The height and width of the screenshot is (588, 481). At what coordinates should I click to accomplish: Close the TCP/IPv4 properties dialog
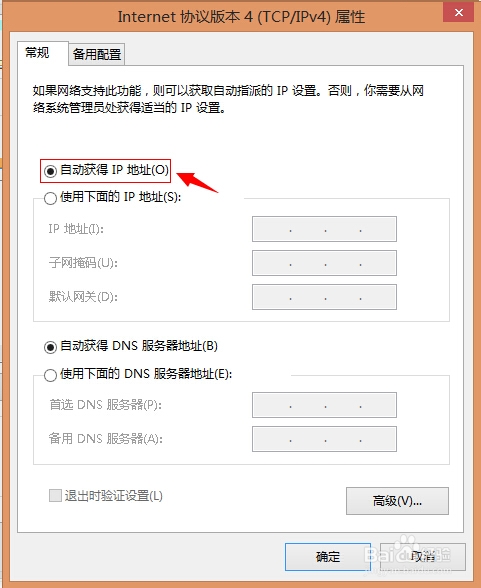(x=459, y=12)
